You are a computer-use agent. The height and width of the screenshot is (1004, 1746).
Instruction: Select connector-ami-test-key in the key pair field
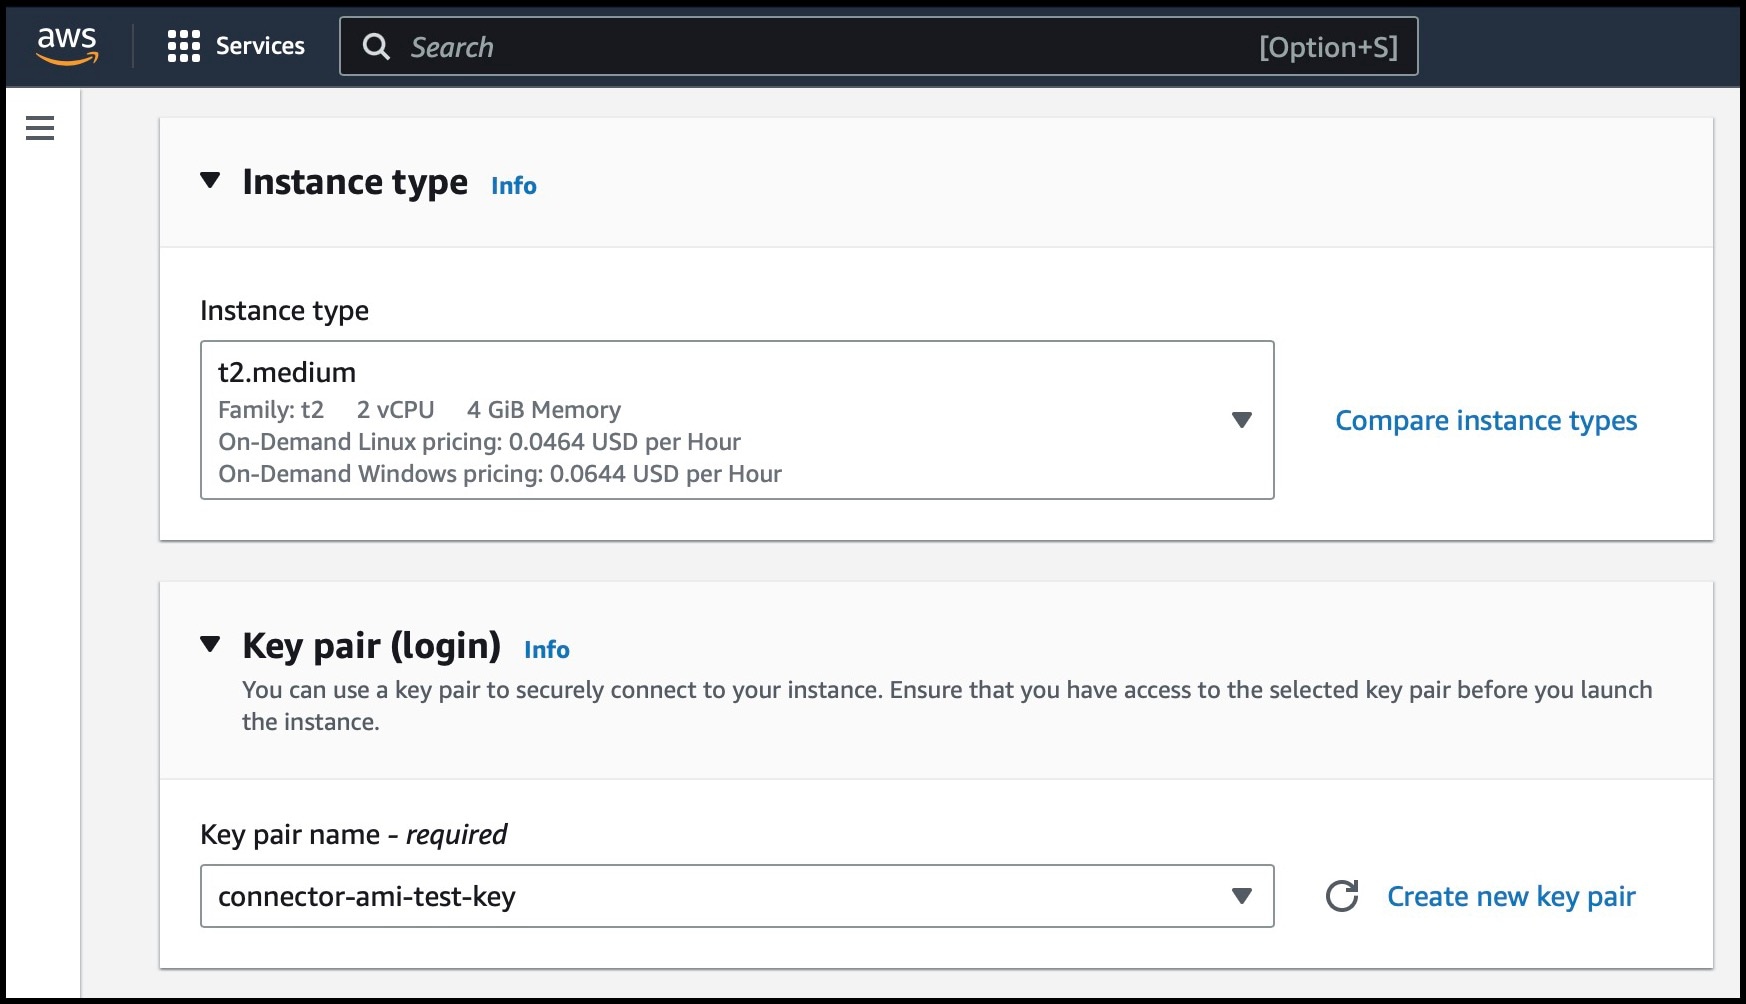(700, 896)
